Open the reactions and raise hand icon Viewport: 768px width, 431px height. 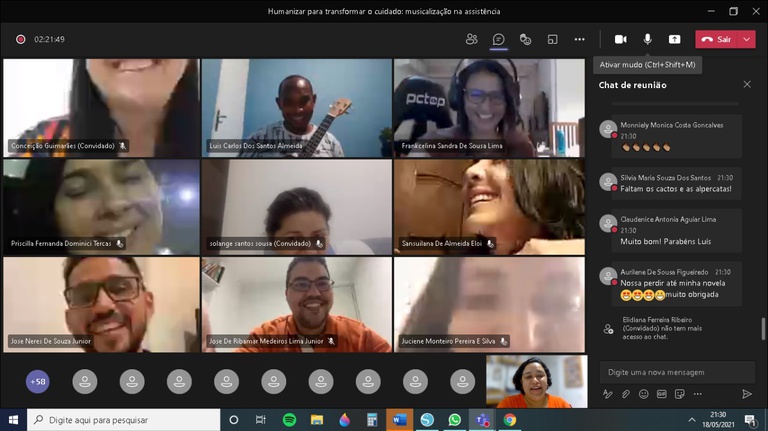pyautogui.click(x=526, y=39)
